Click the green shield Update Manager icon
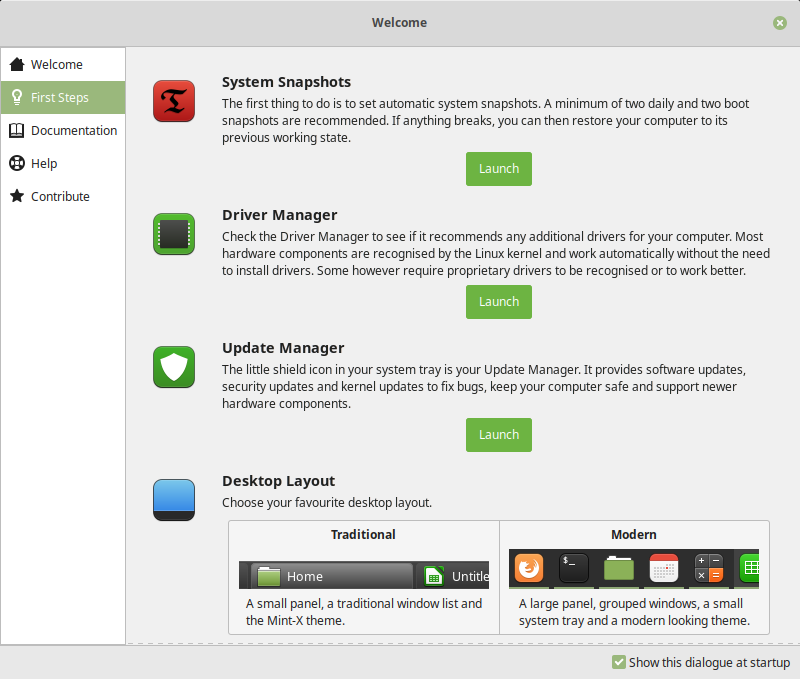This screenshot has height=679, width=800. click(x=174, y=367)
